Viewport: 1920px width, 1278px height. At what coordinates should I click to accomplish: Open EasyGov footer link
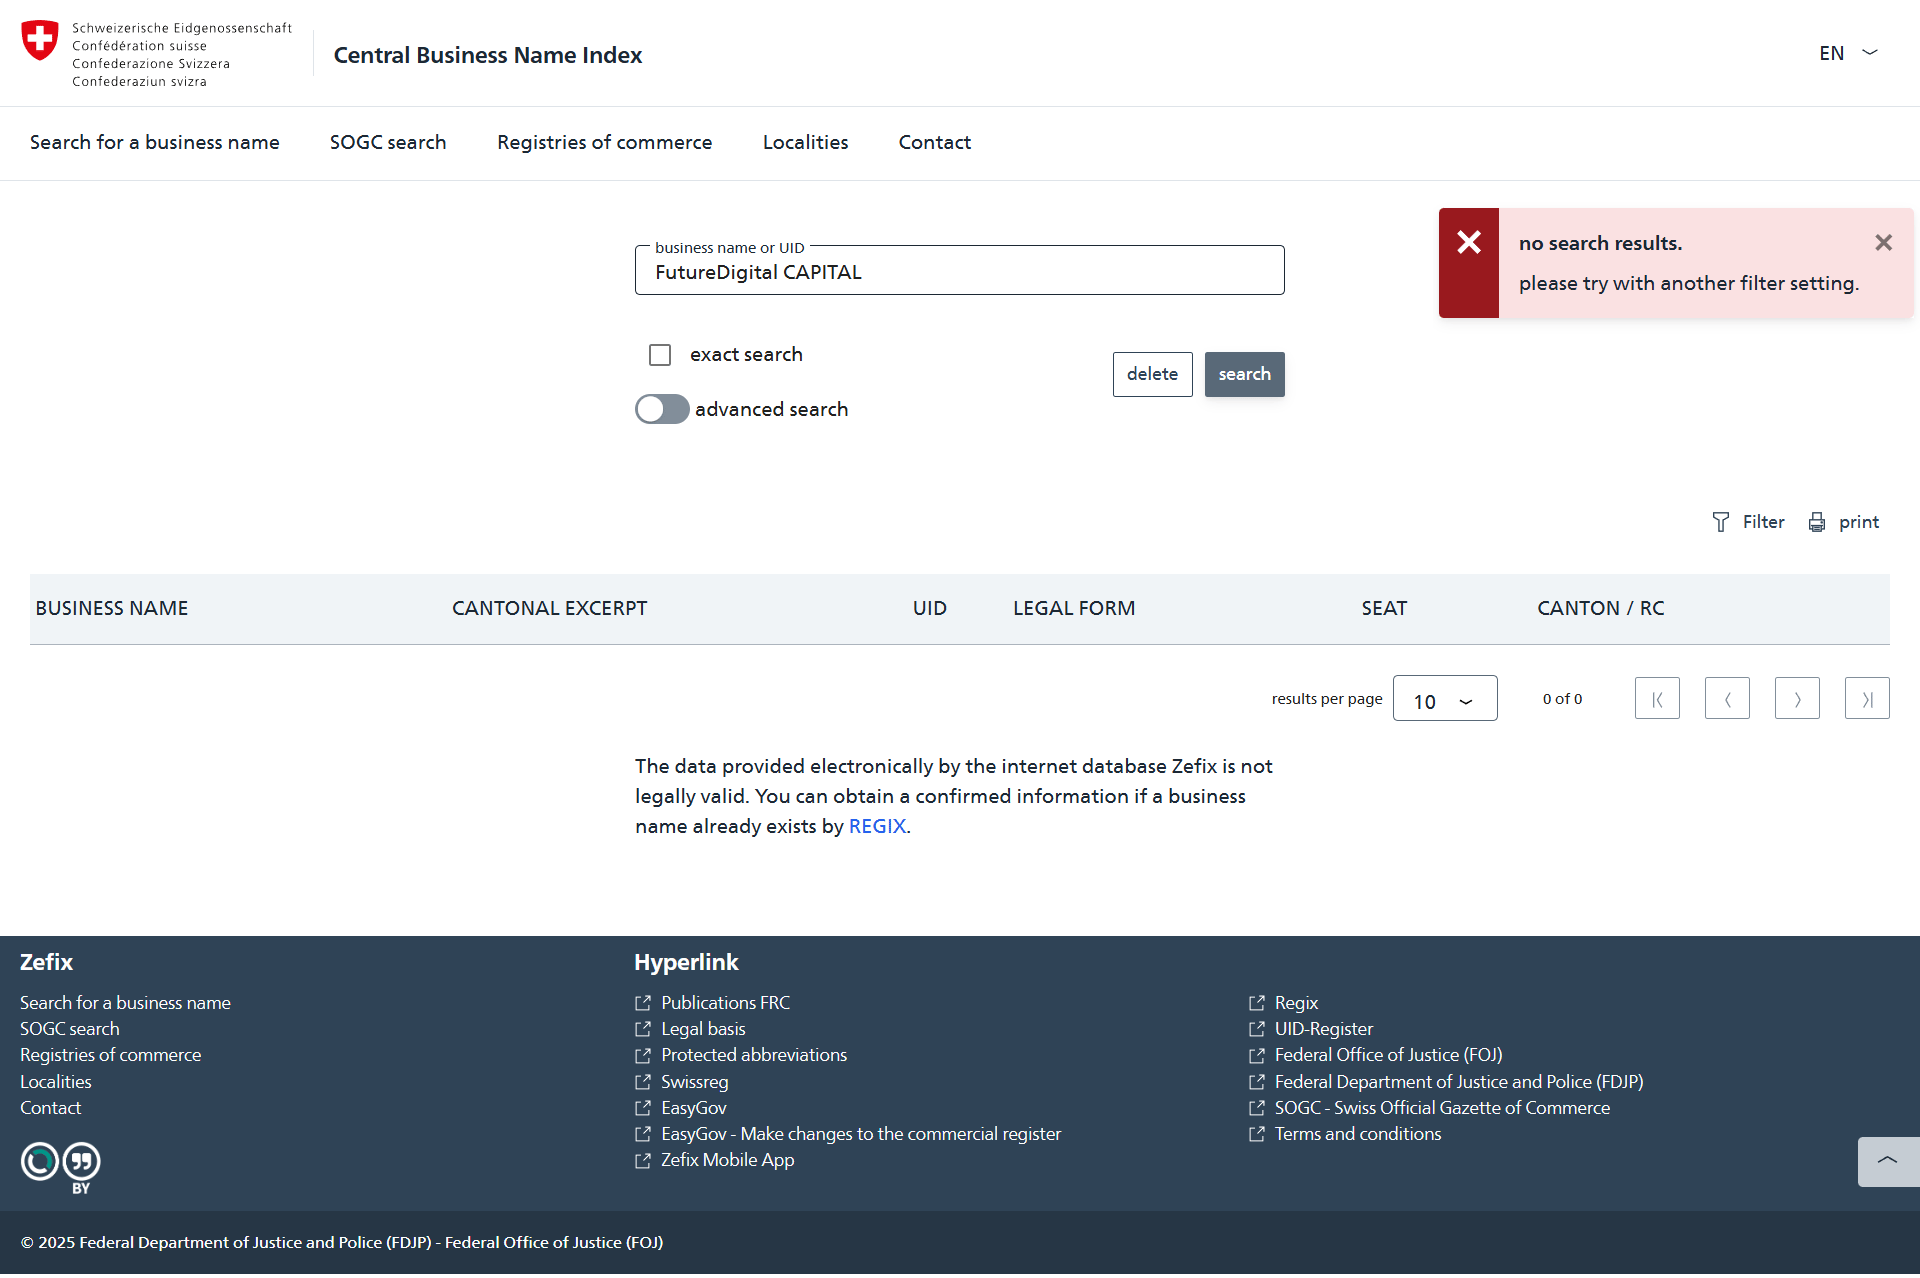(694, 1108)
